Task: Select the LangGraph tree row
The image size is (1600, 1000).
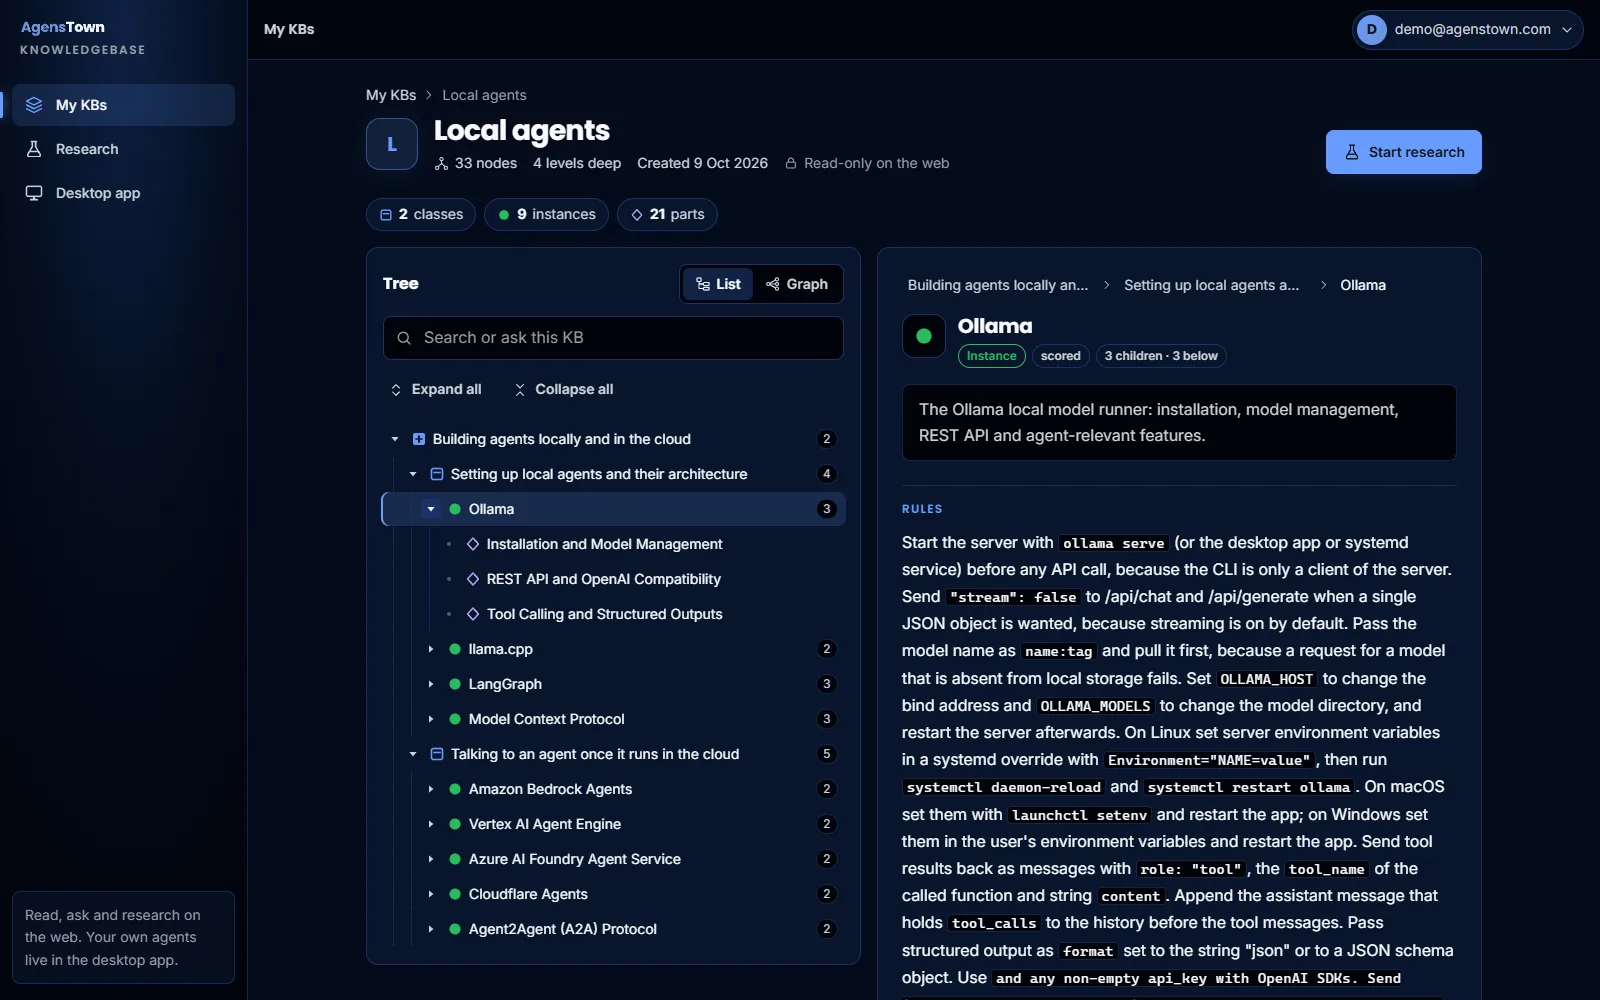Action: pos(613,684)
